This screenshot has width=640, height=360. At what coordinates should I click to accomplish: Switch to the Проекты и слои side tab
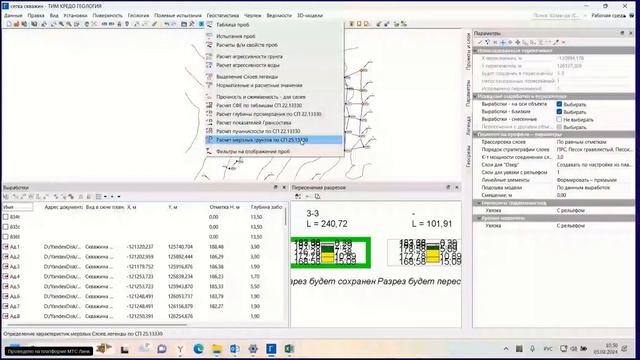pos(468,52)
